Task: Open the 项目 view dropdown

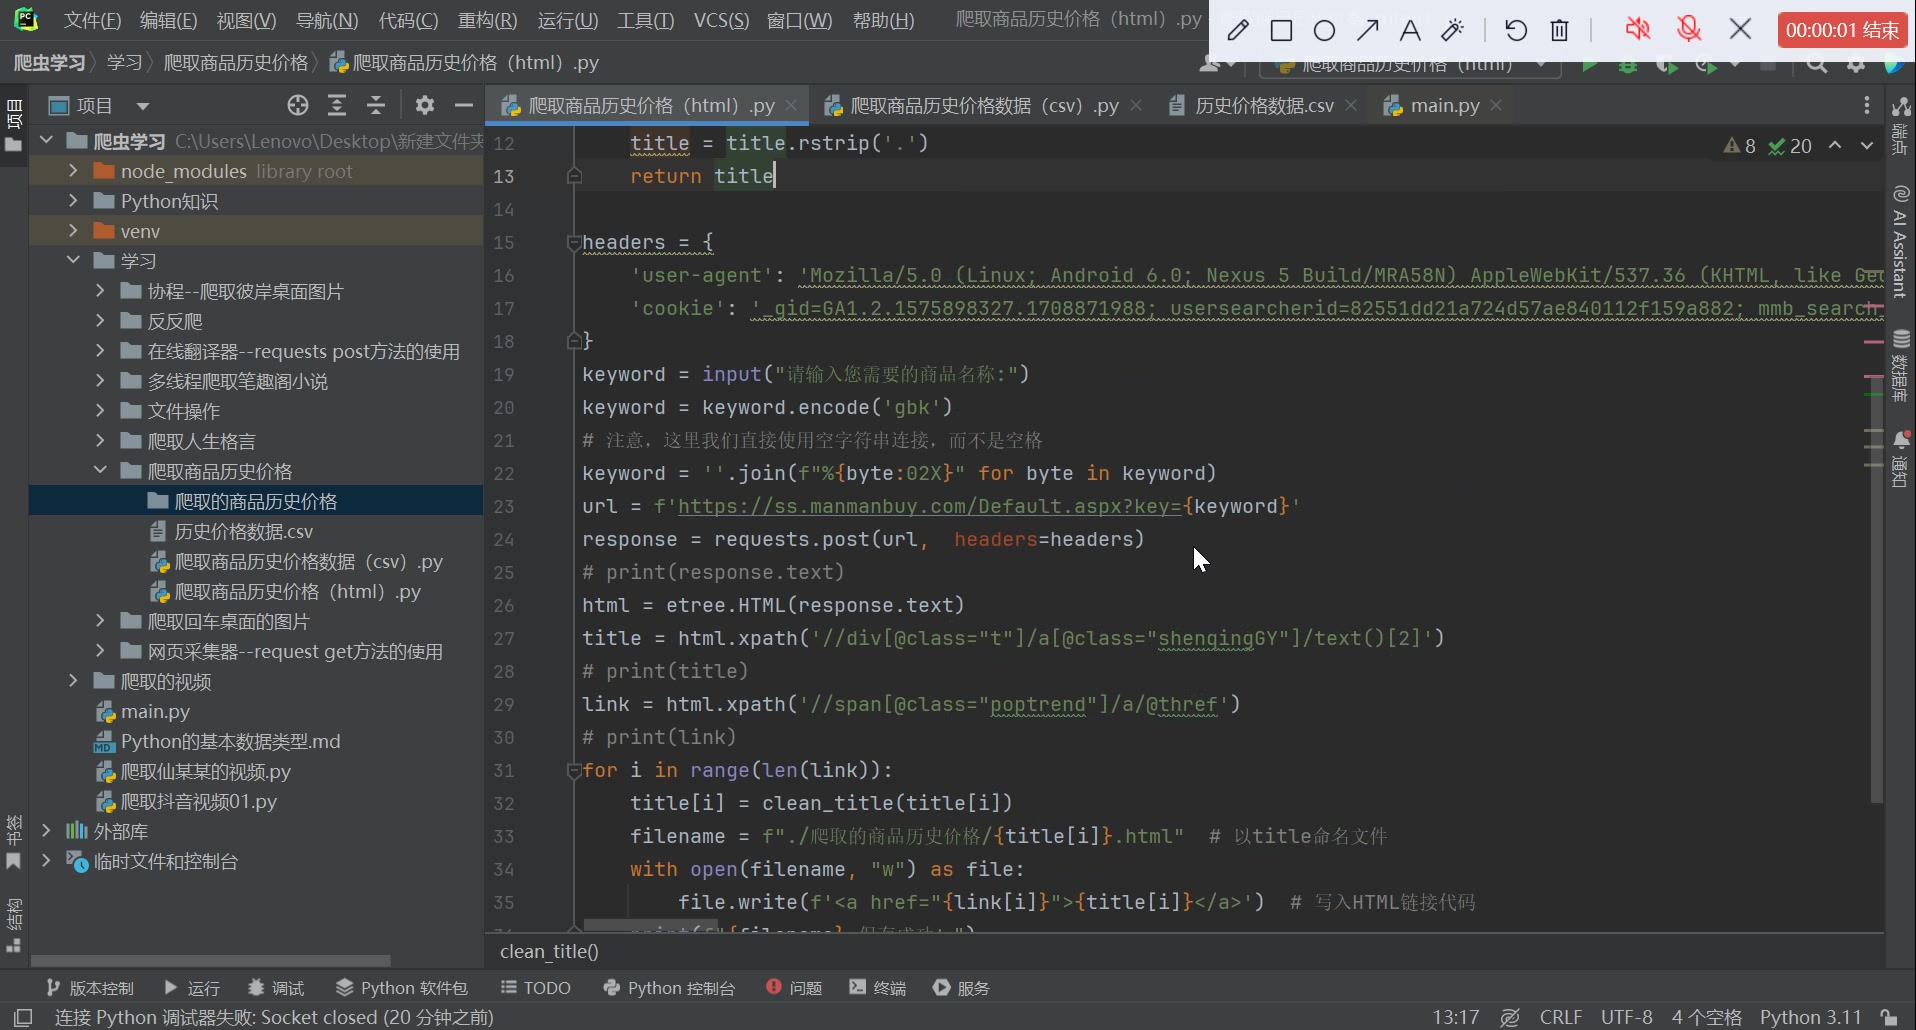Action: pyautogui.click(x=143, y=106)
